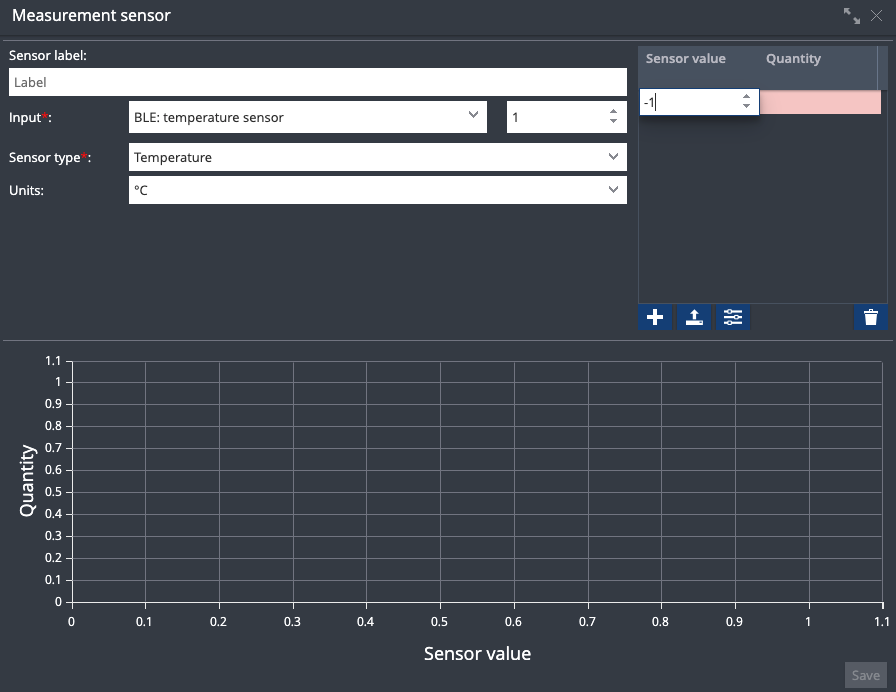Decrement the sensor value with down arrow

pos(746,106)
